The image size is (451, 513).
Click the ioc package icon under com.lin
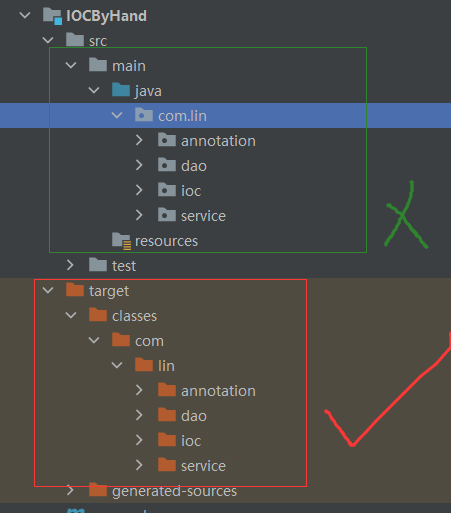(x=167, y=190)
